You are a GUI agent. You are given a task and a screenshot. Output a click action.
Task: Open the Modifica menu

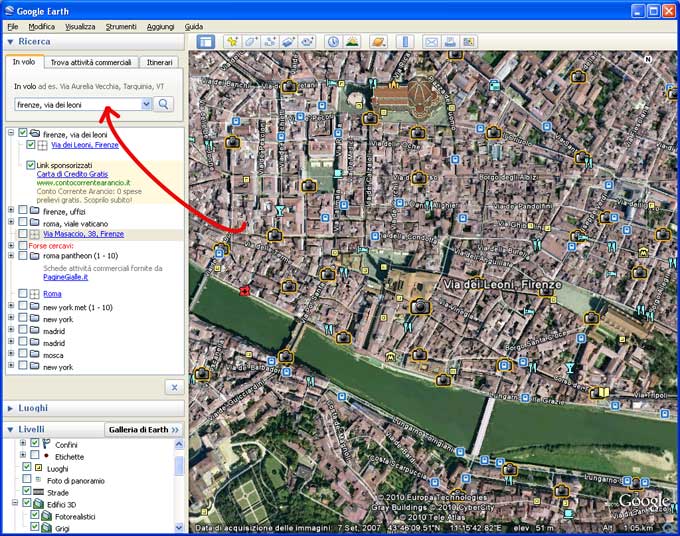pyautogui.click(x=42, y=27)
